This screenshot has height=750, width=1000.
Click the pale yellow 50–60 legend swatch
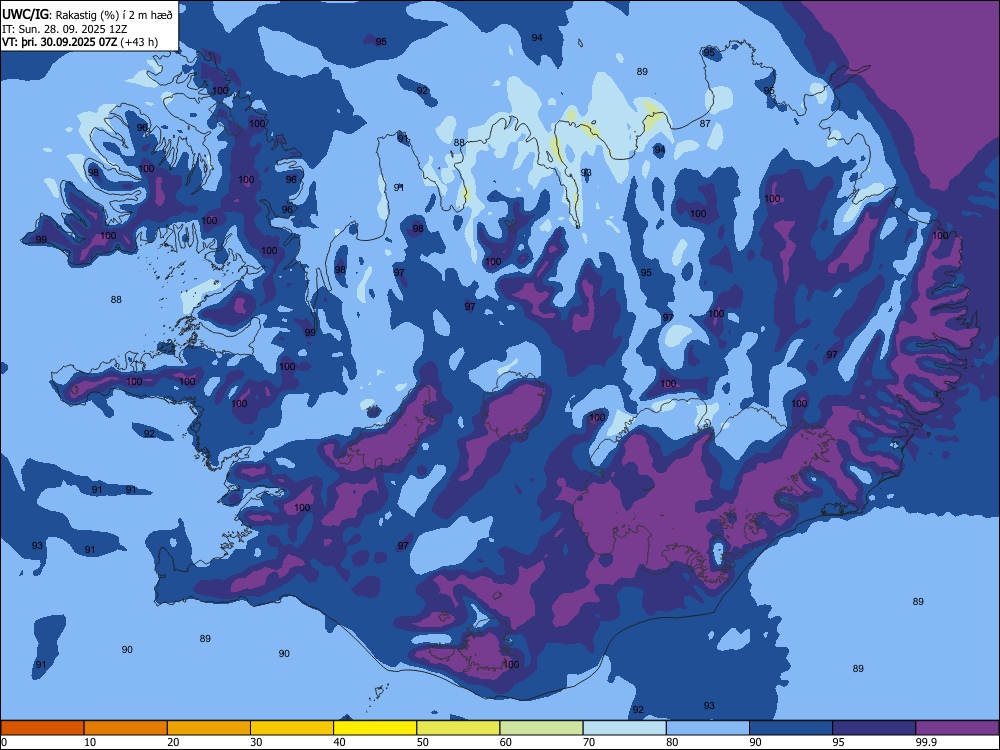tap(458, 728)
